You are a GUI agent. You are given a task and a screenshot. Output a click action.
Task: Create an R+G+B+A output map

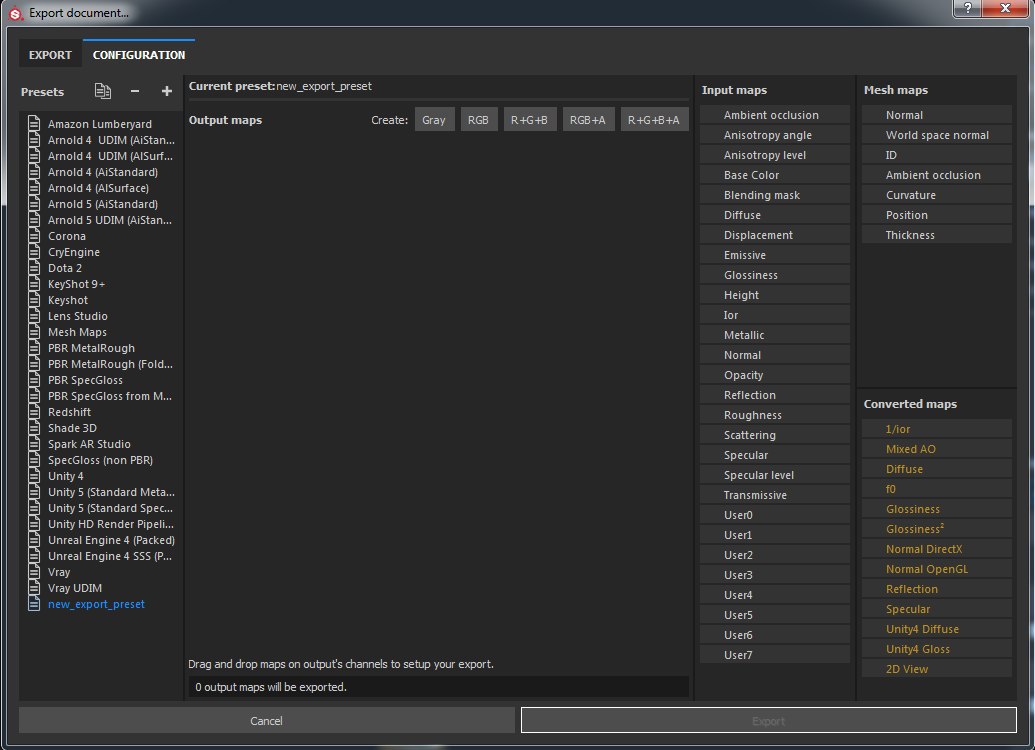pyautogui.click(x=654, y=119)
